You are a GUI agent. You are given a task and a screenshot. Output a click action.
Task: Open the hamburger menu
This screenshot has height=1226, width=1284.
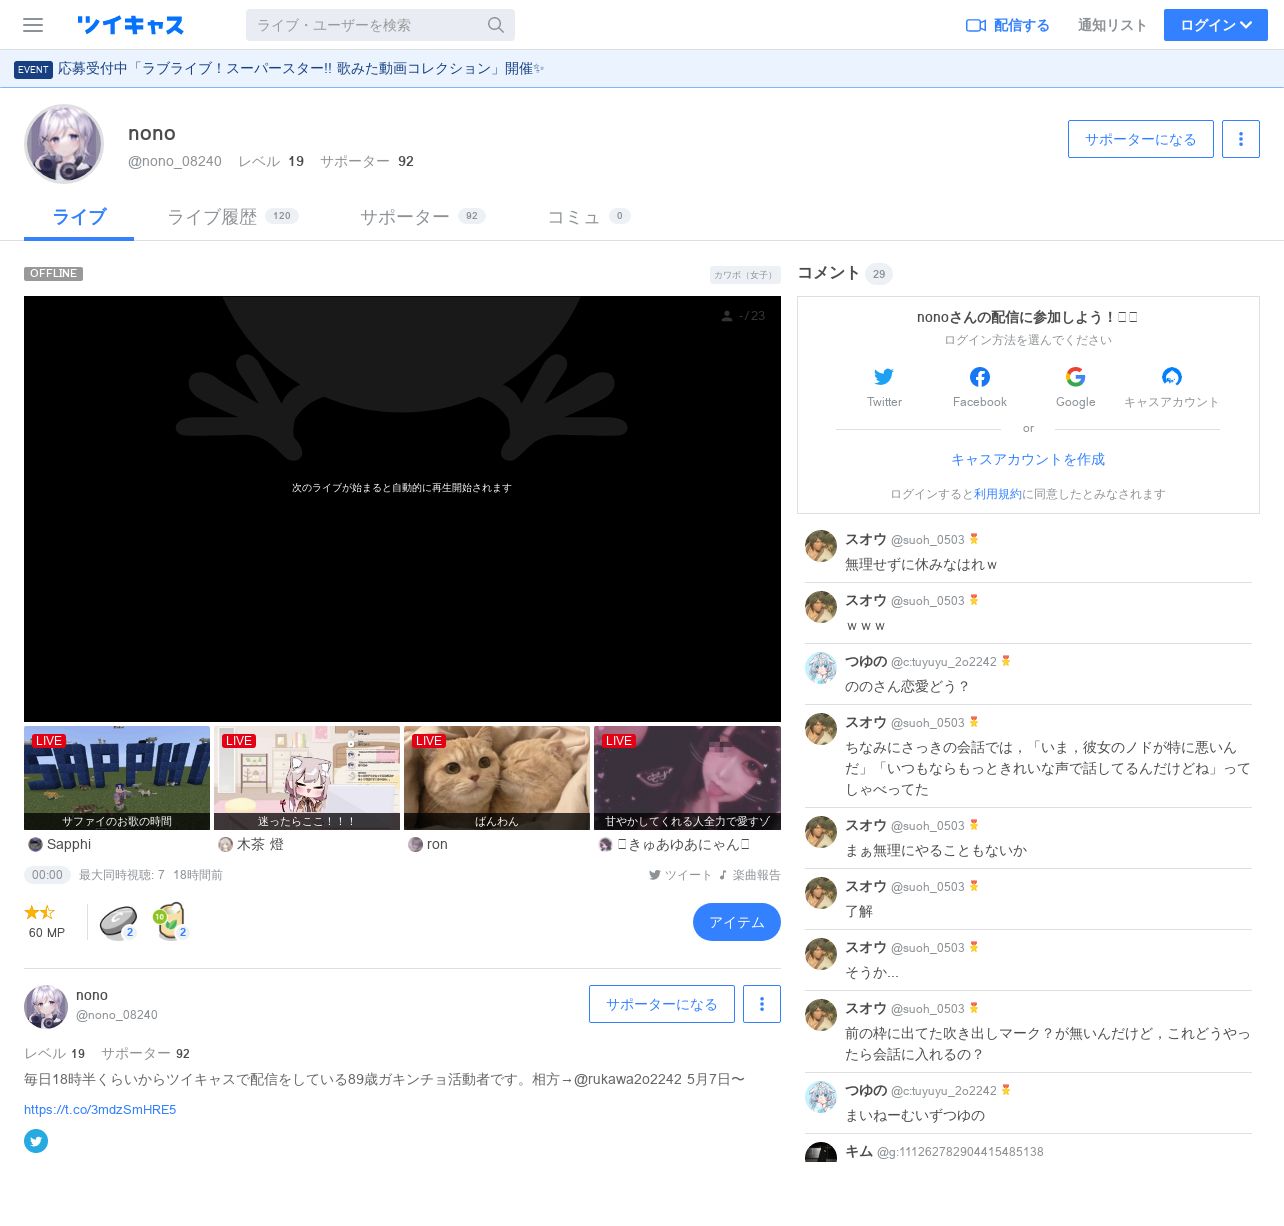click(x=33, y=25)
